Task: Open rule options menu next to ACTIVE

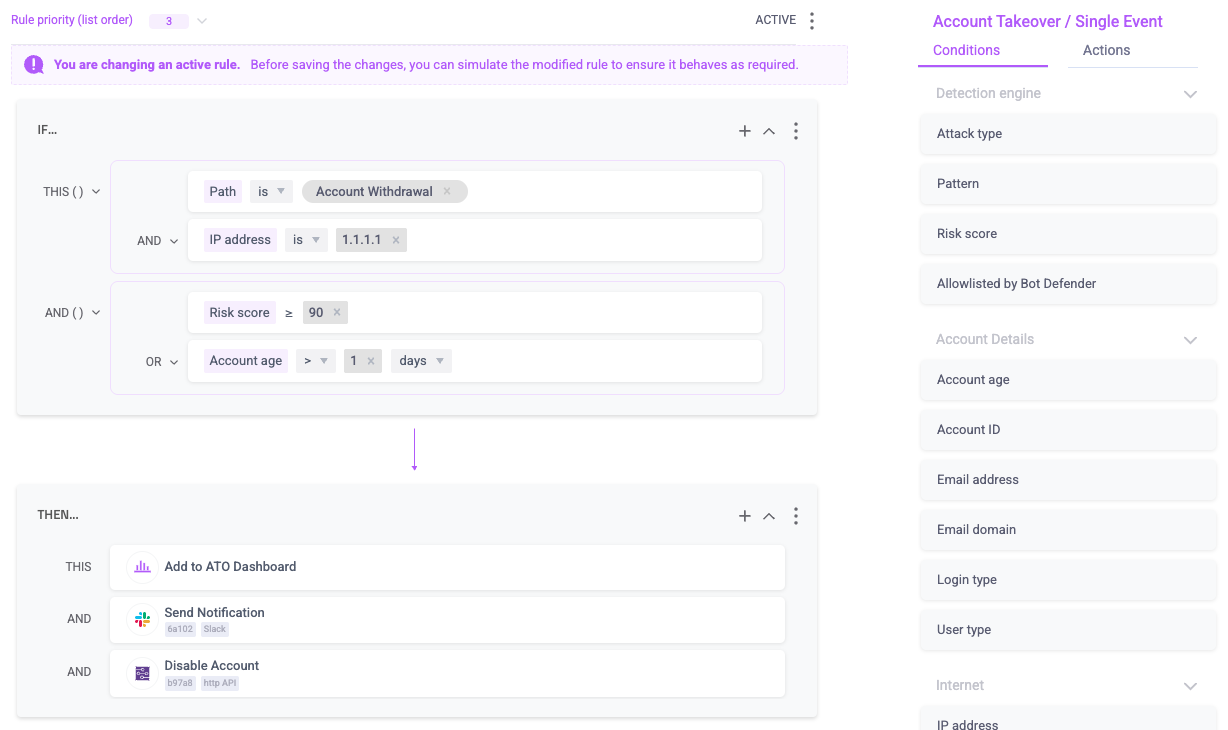Action: (x=812, y=20)
